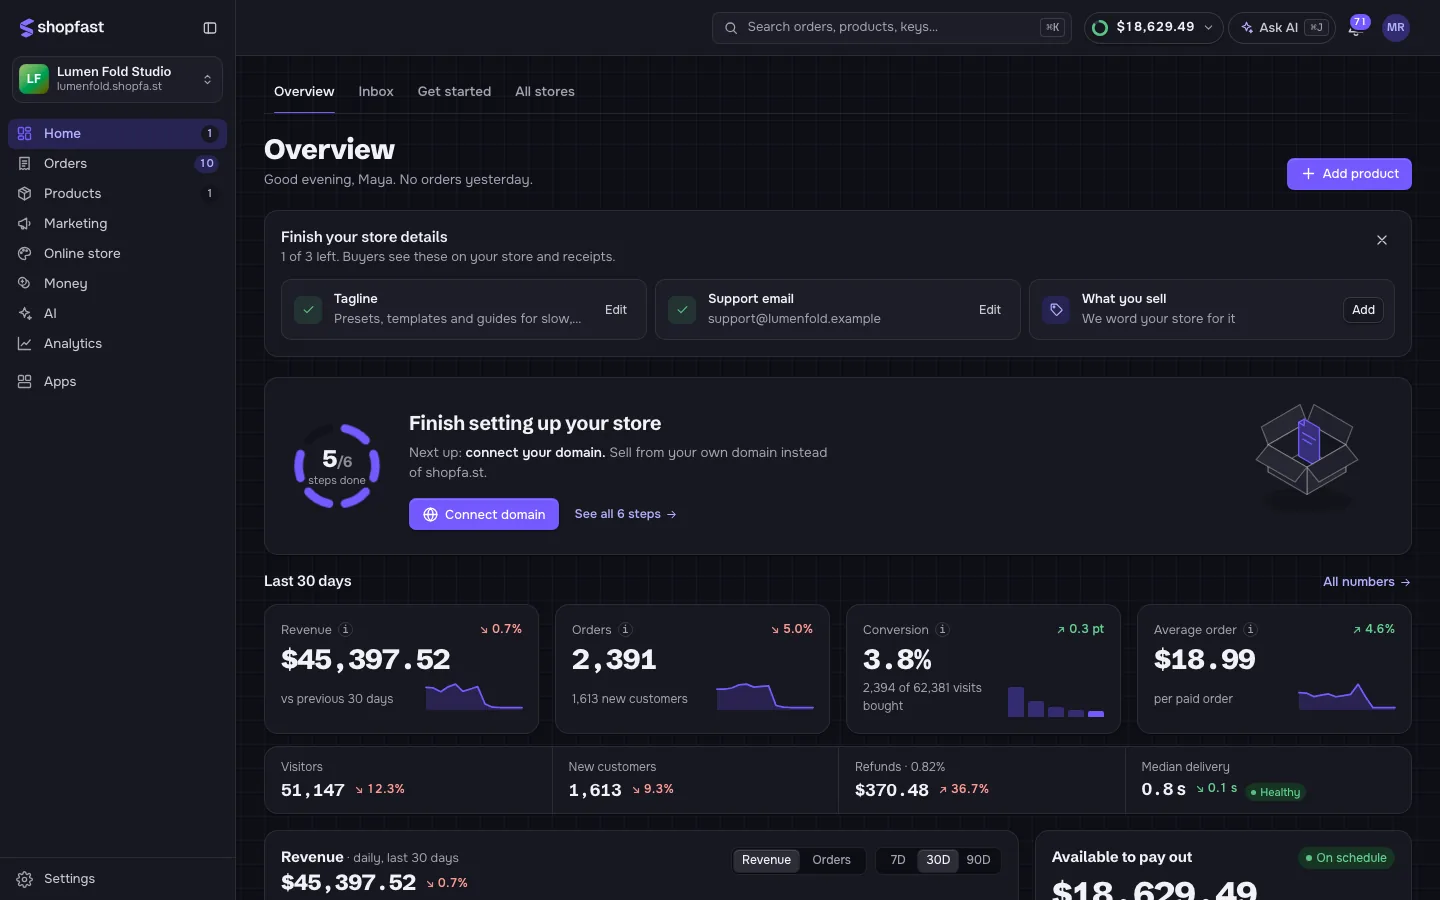Open the AI section in sidebar

(117, 314)
